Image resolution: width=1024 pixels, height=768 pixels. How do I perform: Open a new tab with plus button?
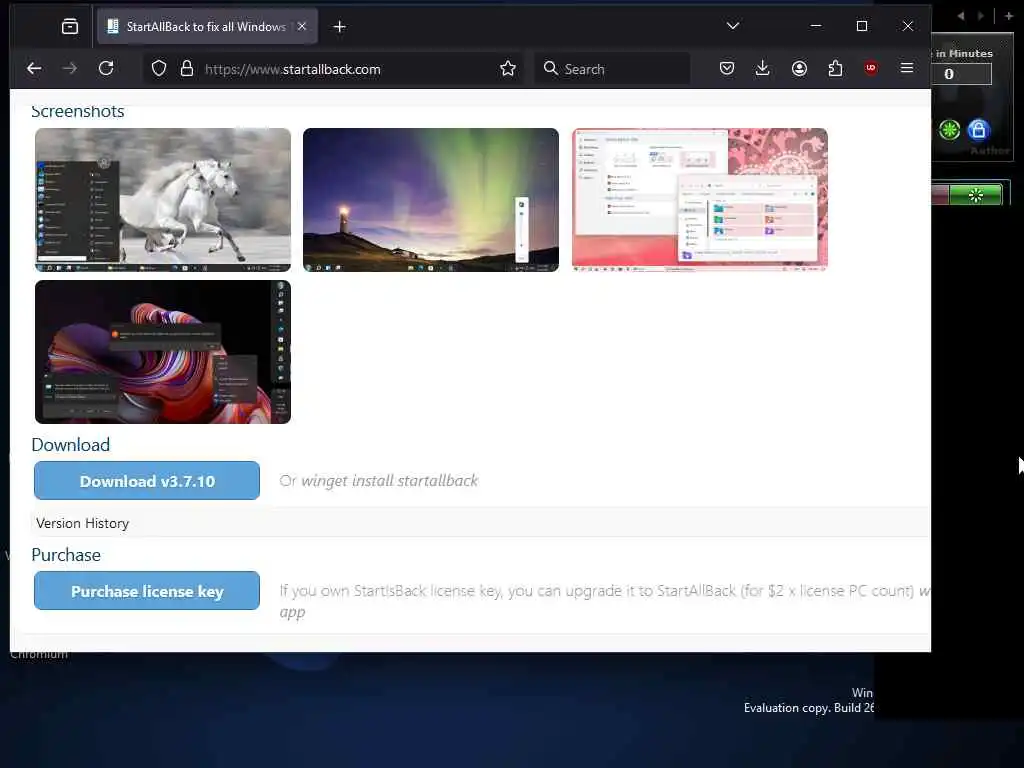(340, 27)
